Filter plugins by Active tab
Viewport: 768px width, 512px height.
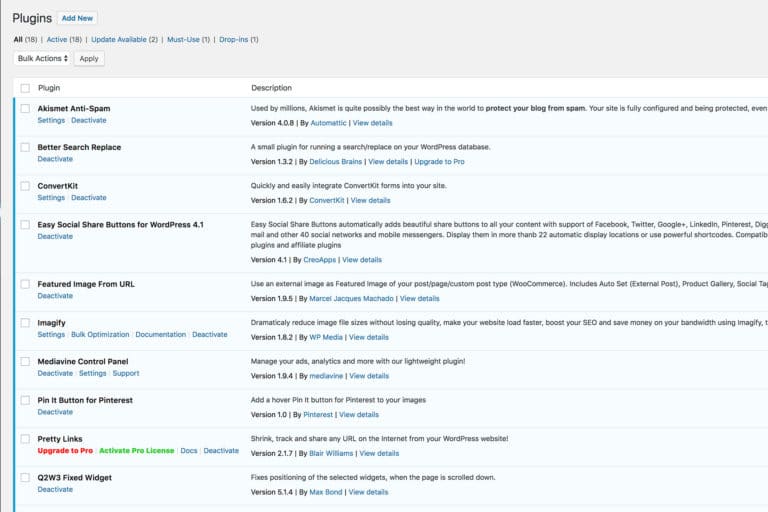point(56,40)
